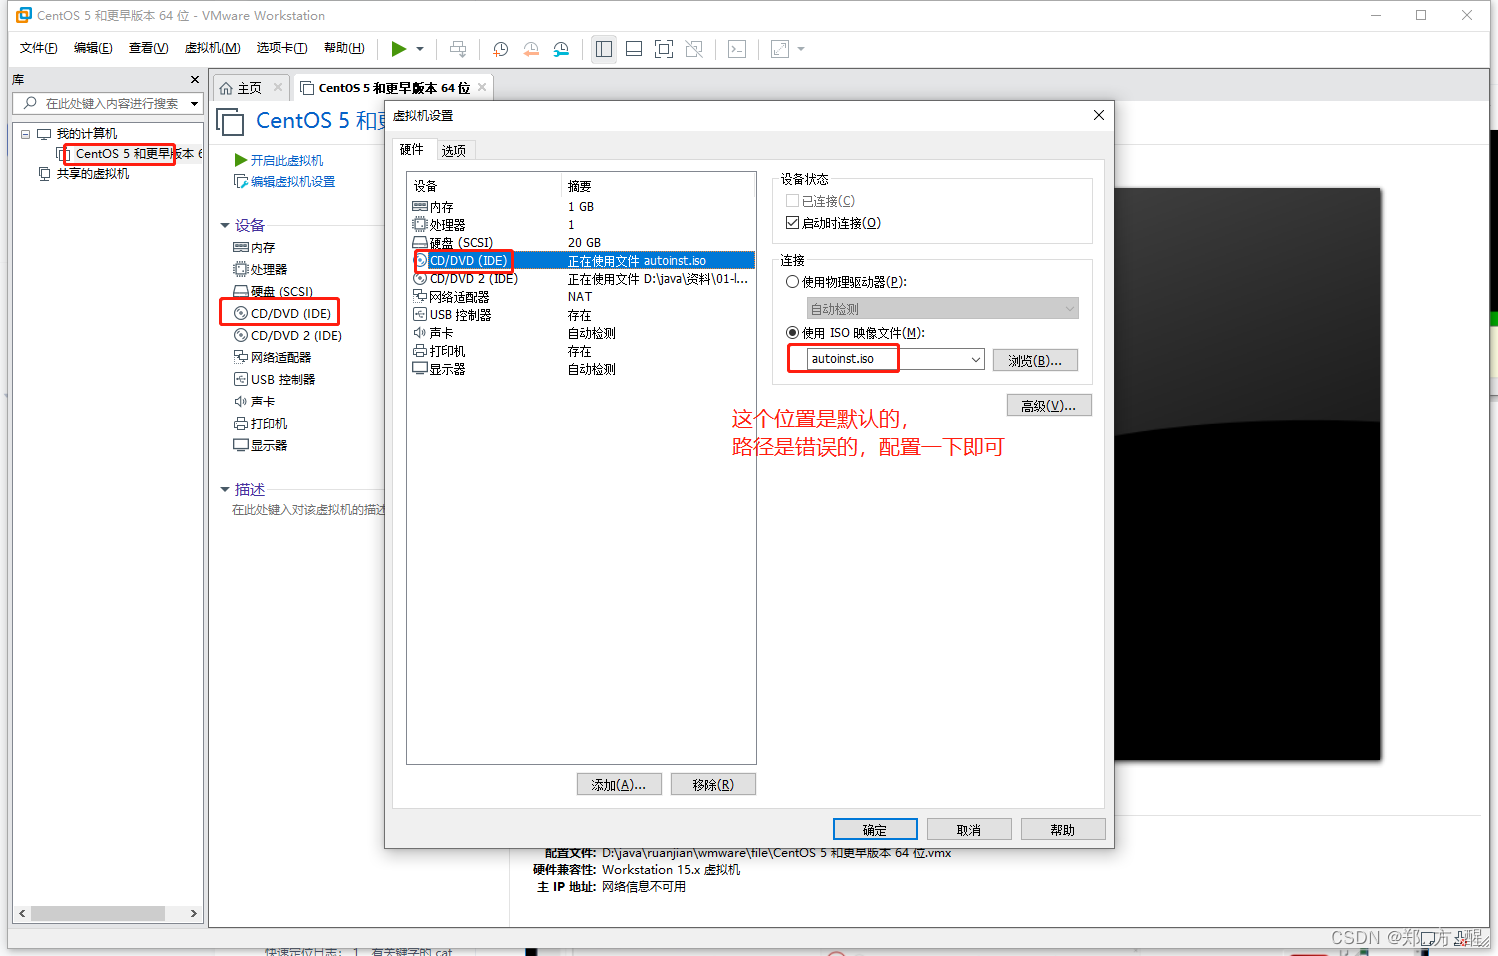
Task: Switch to the 选项 tab in settings dialog
Action: pos(454,151)
